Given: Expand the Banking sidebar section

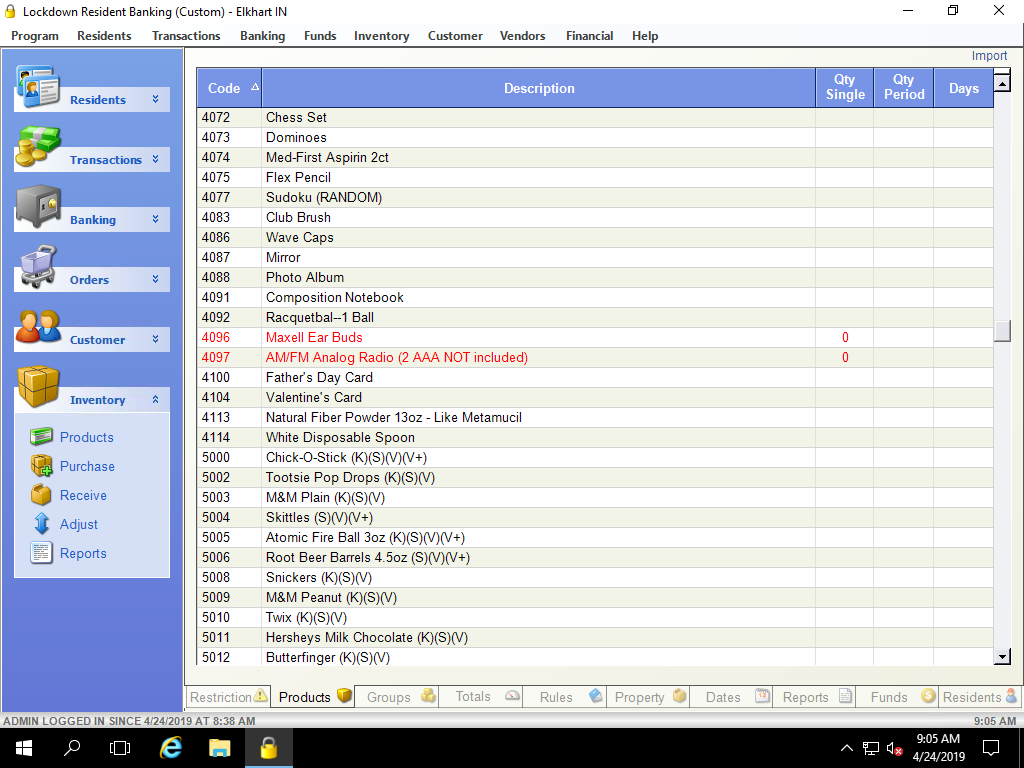Looking at the screenshot, I should 155,219.
